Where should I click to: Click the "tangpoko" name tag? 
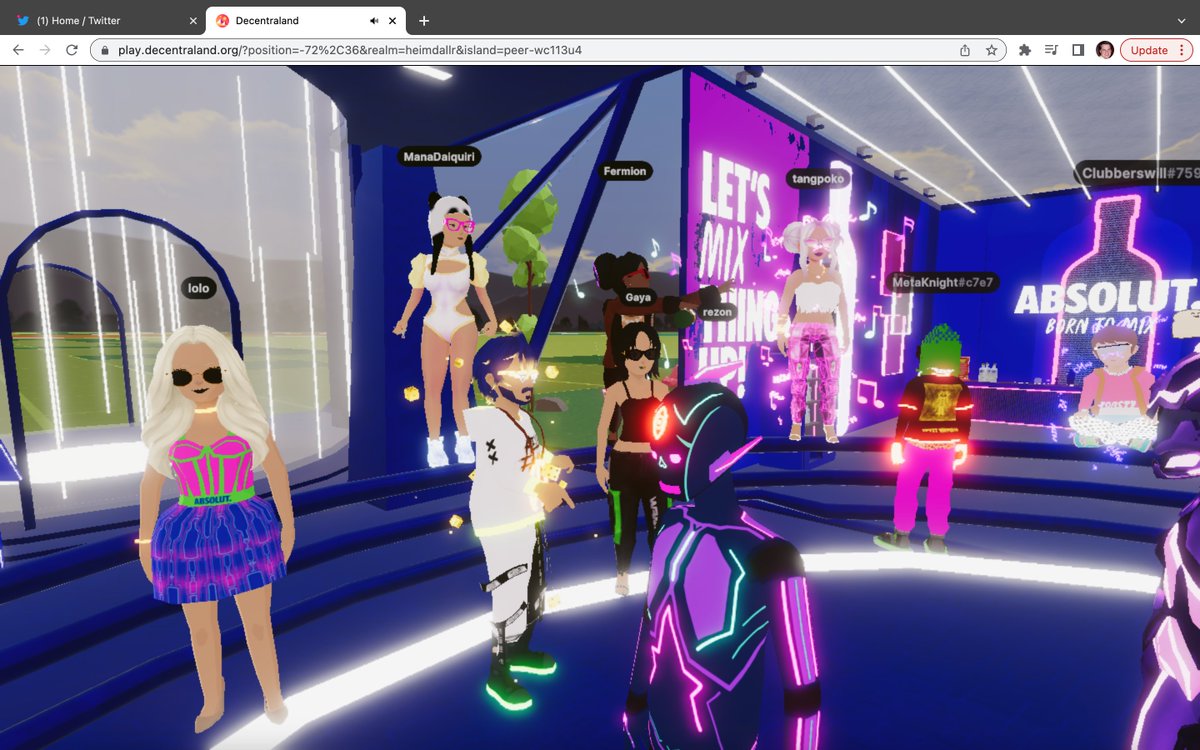tap(818, 179)
